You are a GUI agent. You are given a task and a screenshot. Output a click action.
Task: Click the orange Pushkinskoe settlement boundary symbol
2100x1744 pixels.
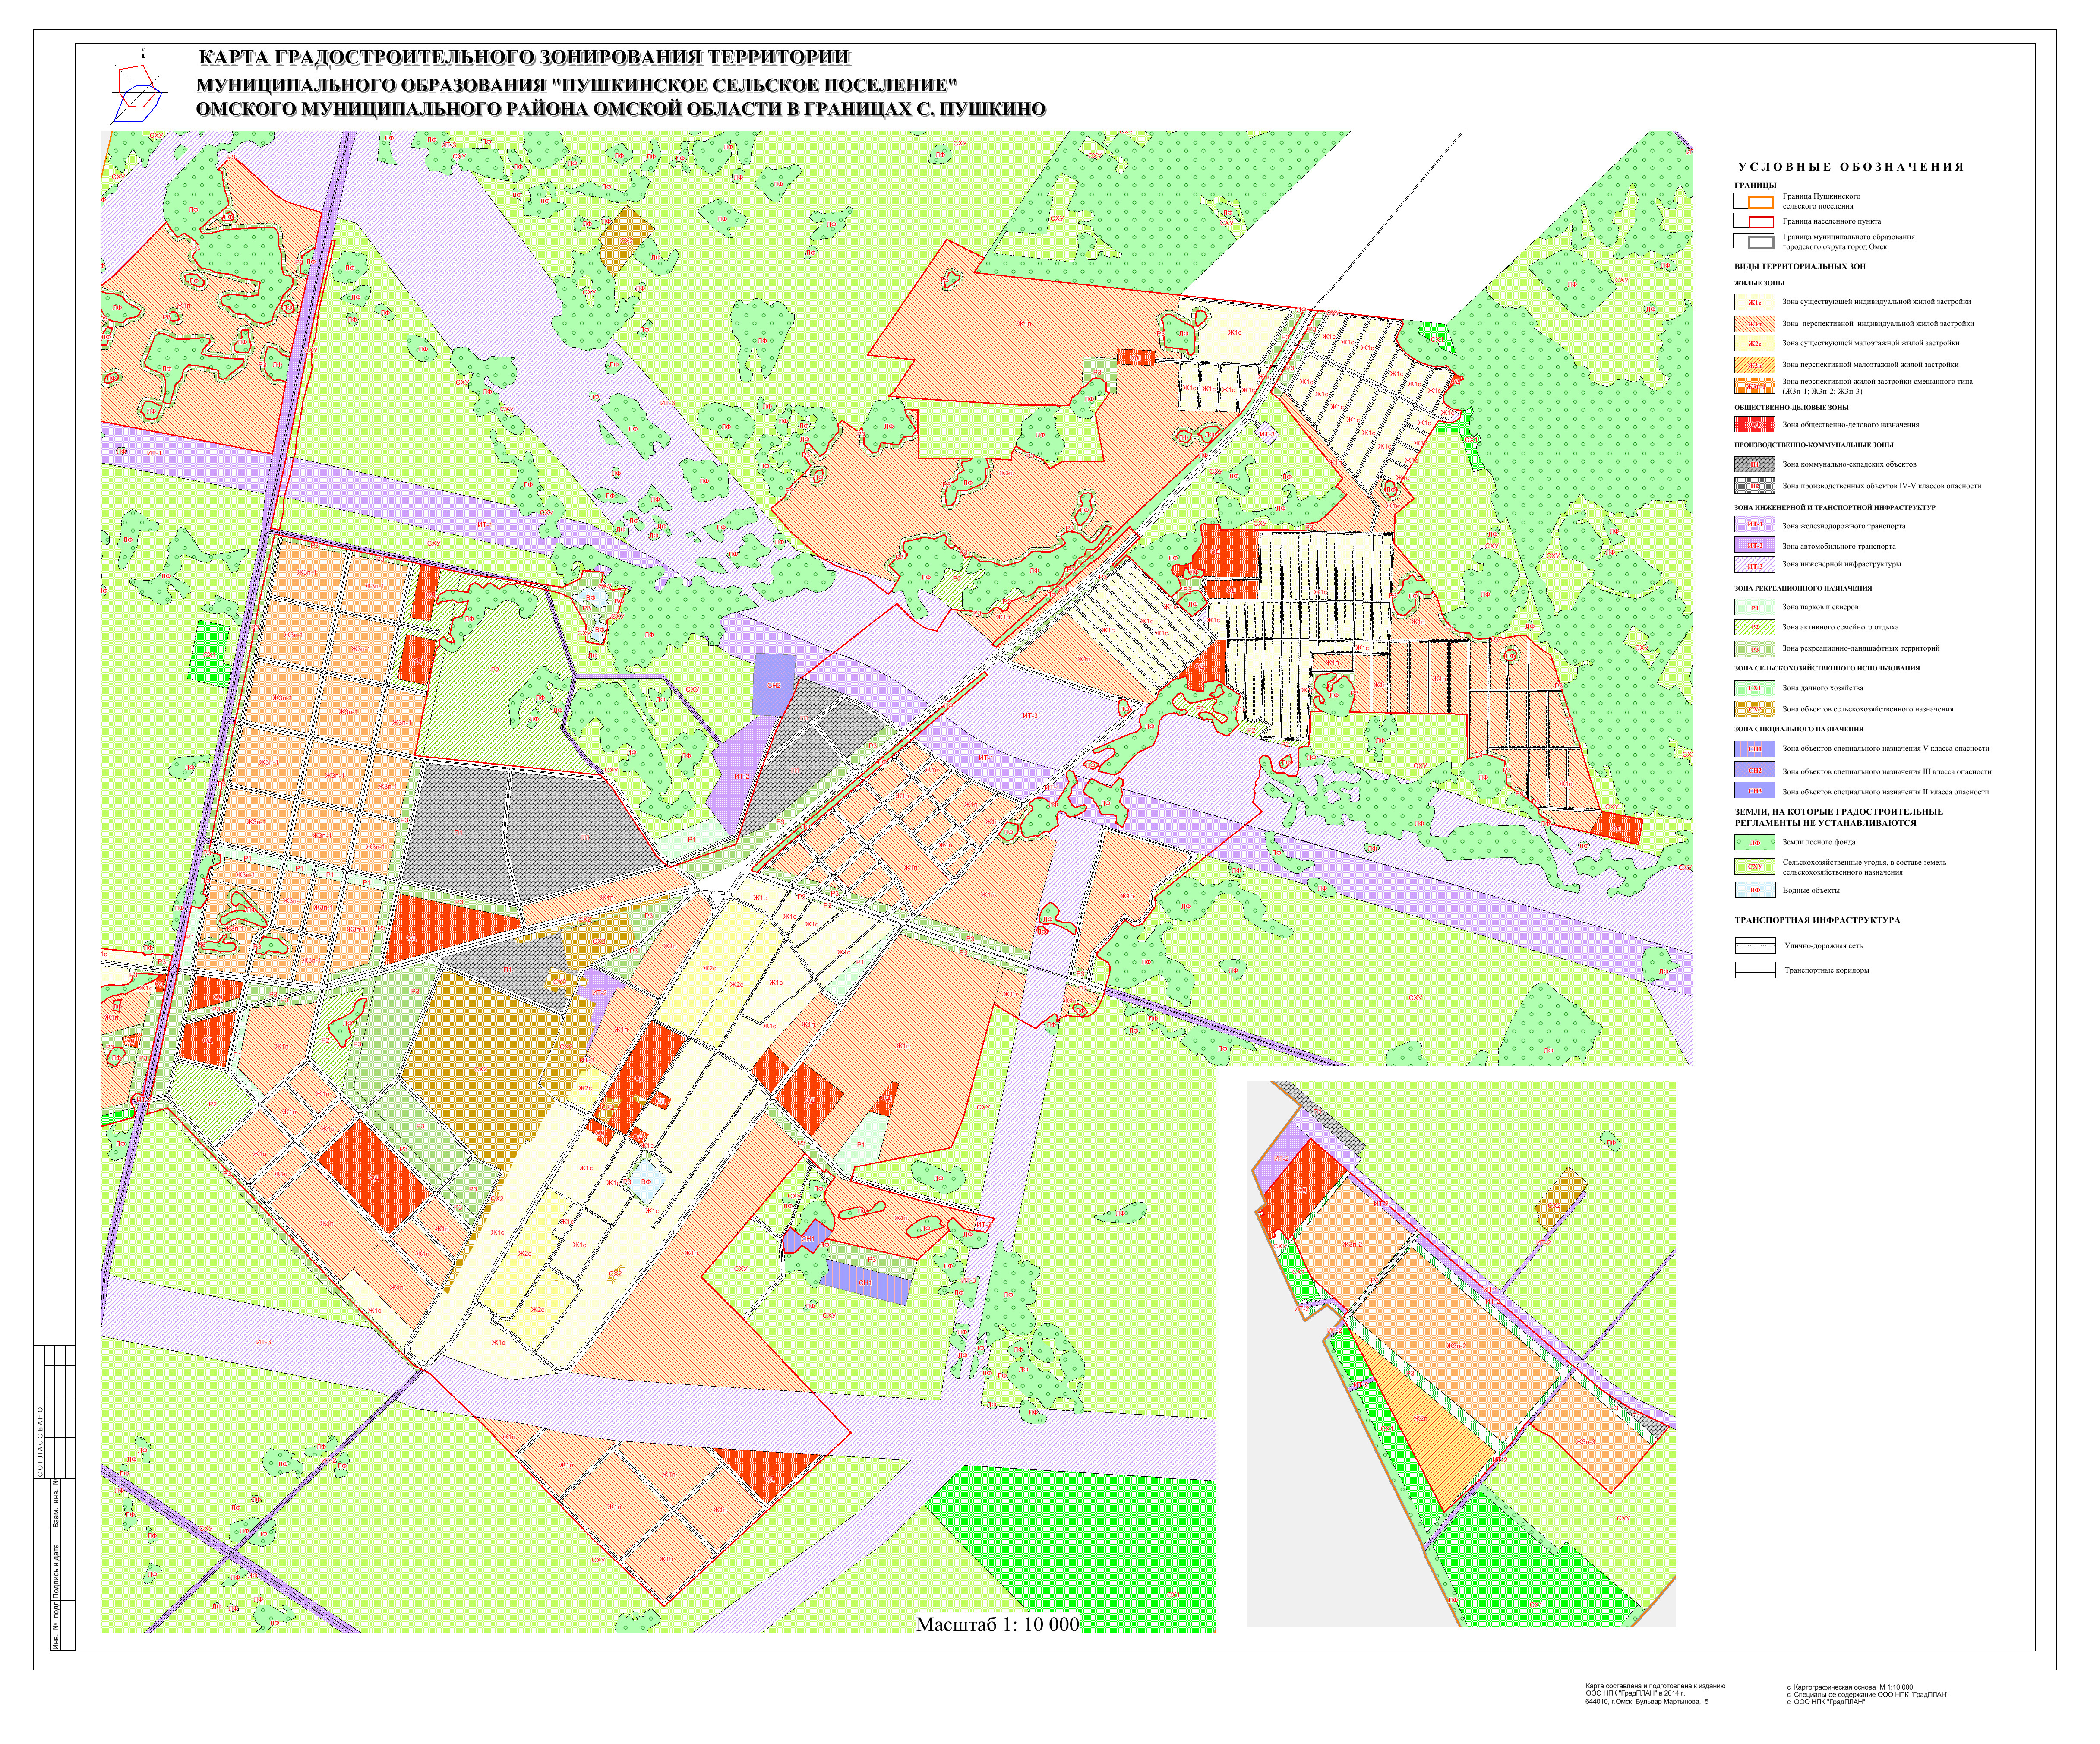(x=1754, y=201)
